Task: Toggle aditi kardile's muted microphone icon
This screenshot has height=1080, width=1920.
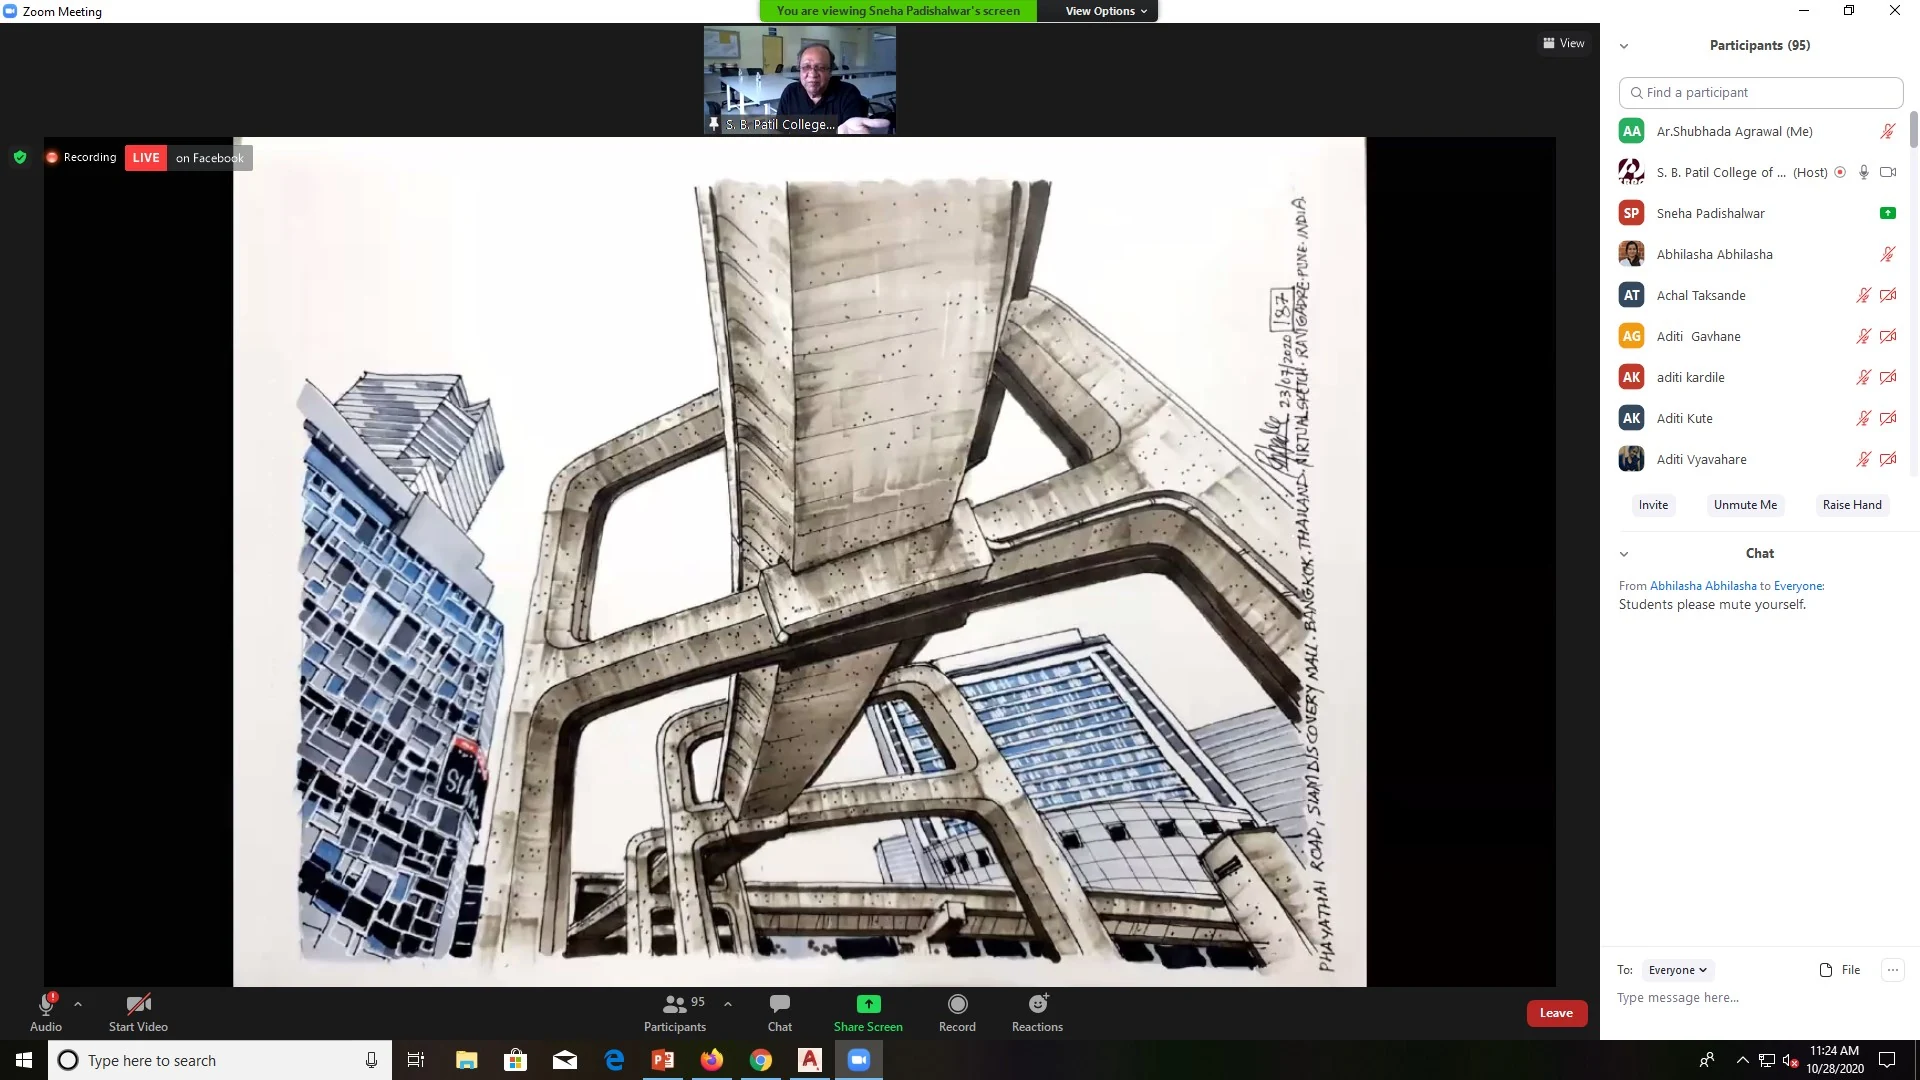Action: (1864, 377)
